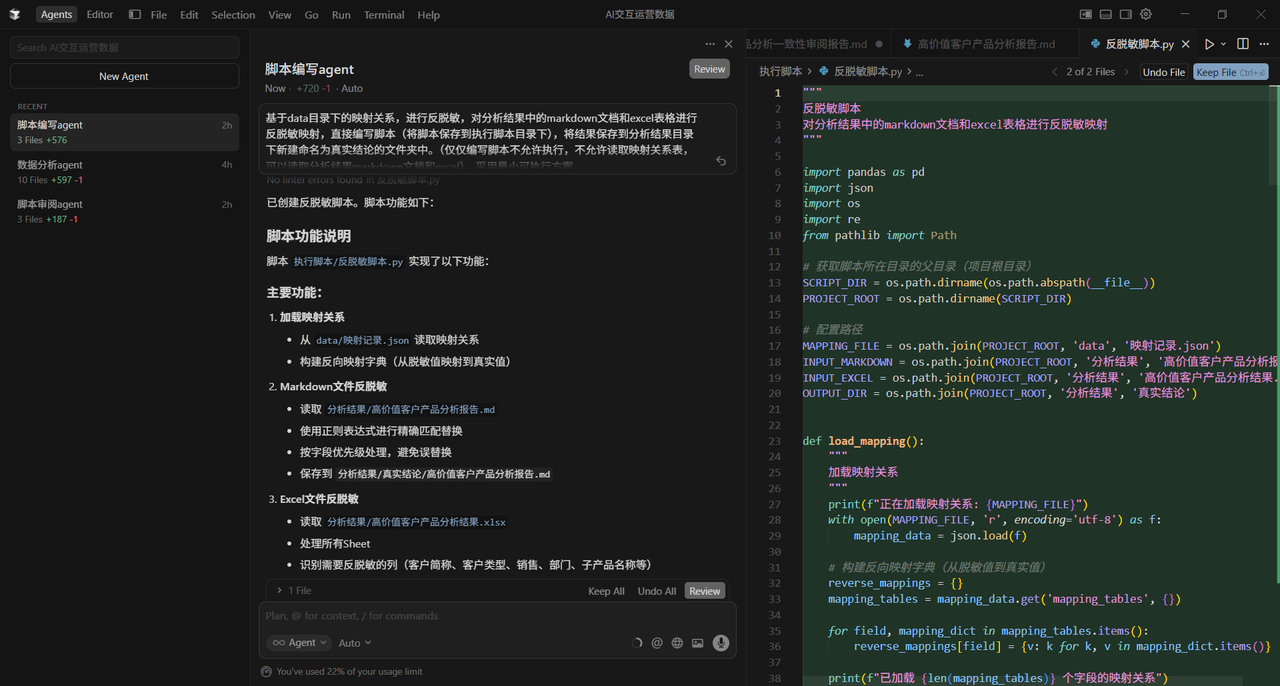Click the microphone icon to dictate a message
The height and width of the screenshot is (686, 1280).
pyautogui.click(x=721, y=643)
